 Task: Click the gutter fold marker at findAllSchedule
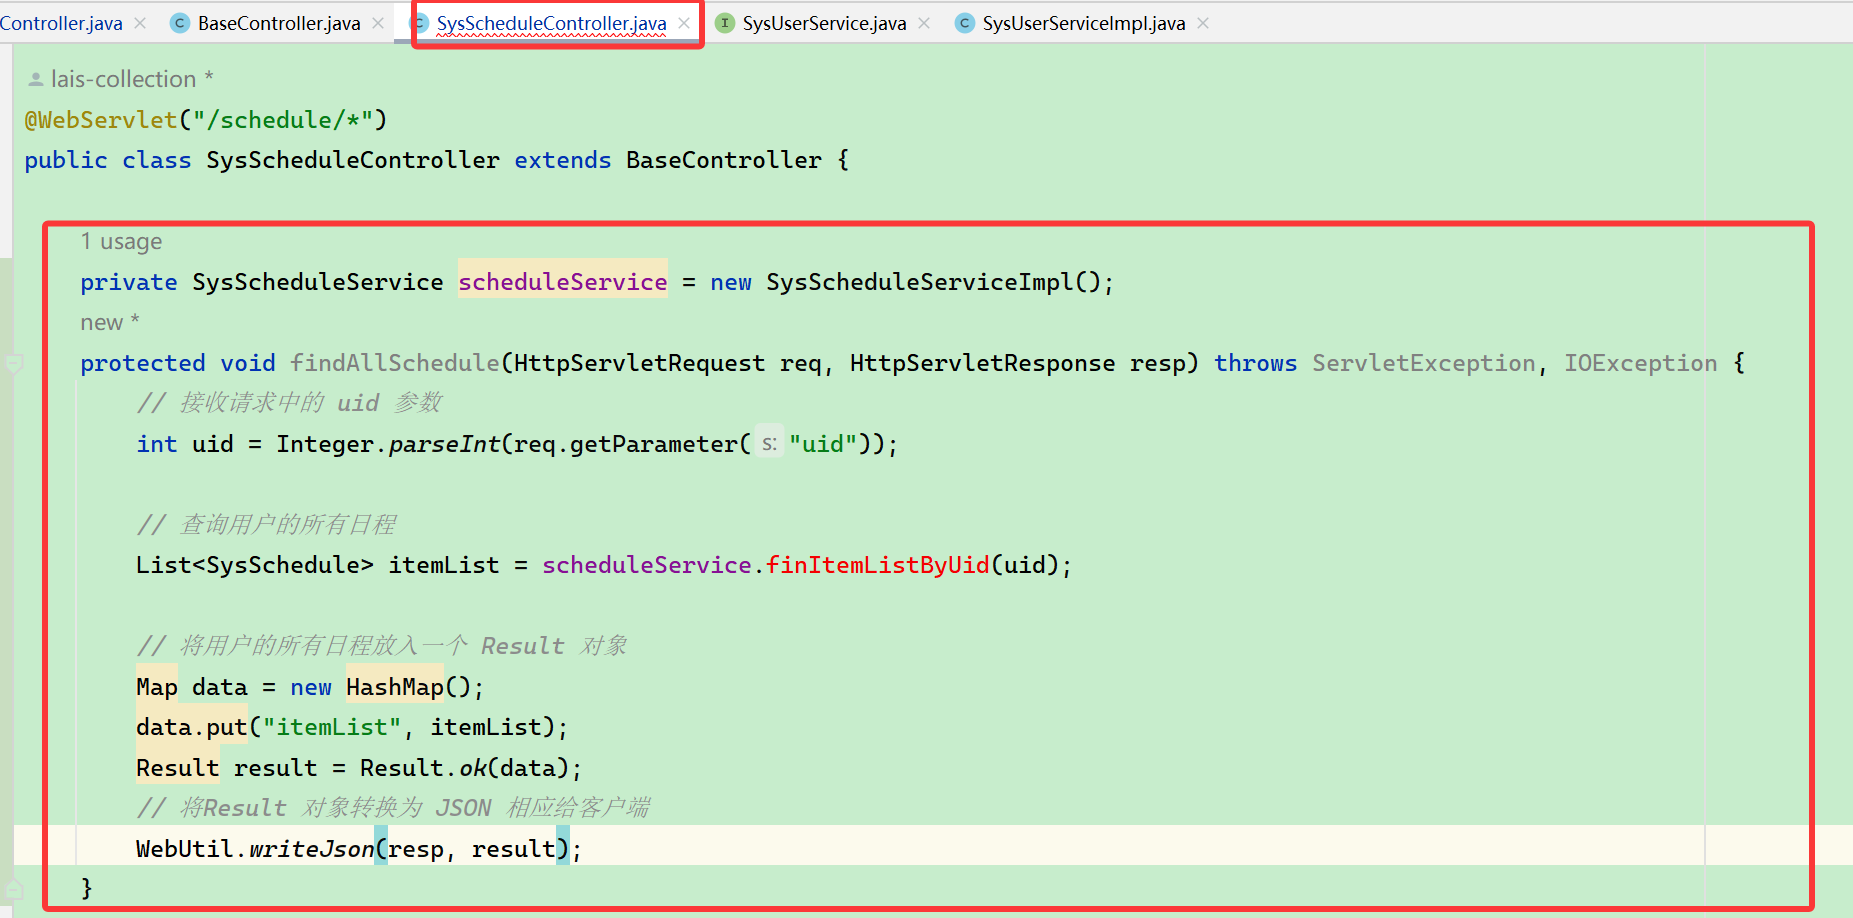(14, 364)
